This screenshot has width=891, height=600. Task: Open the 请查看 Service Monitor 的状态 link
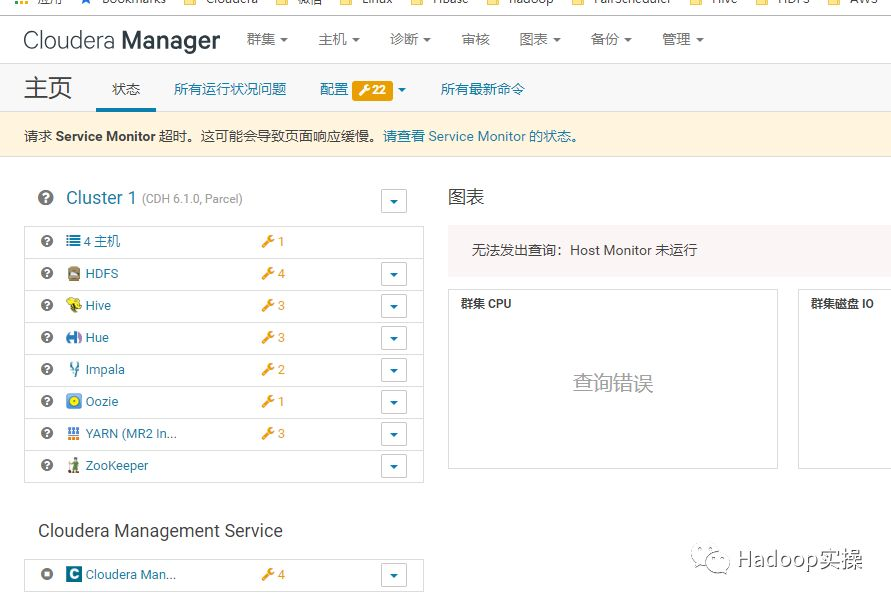(480, 136)
